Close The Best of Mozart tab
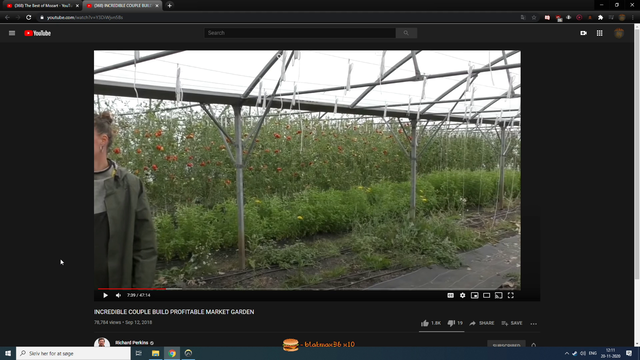 point(77,6)
